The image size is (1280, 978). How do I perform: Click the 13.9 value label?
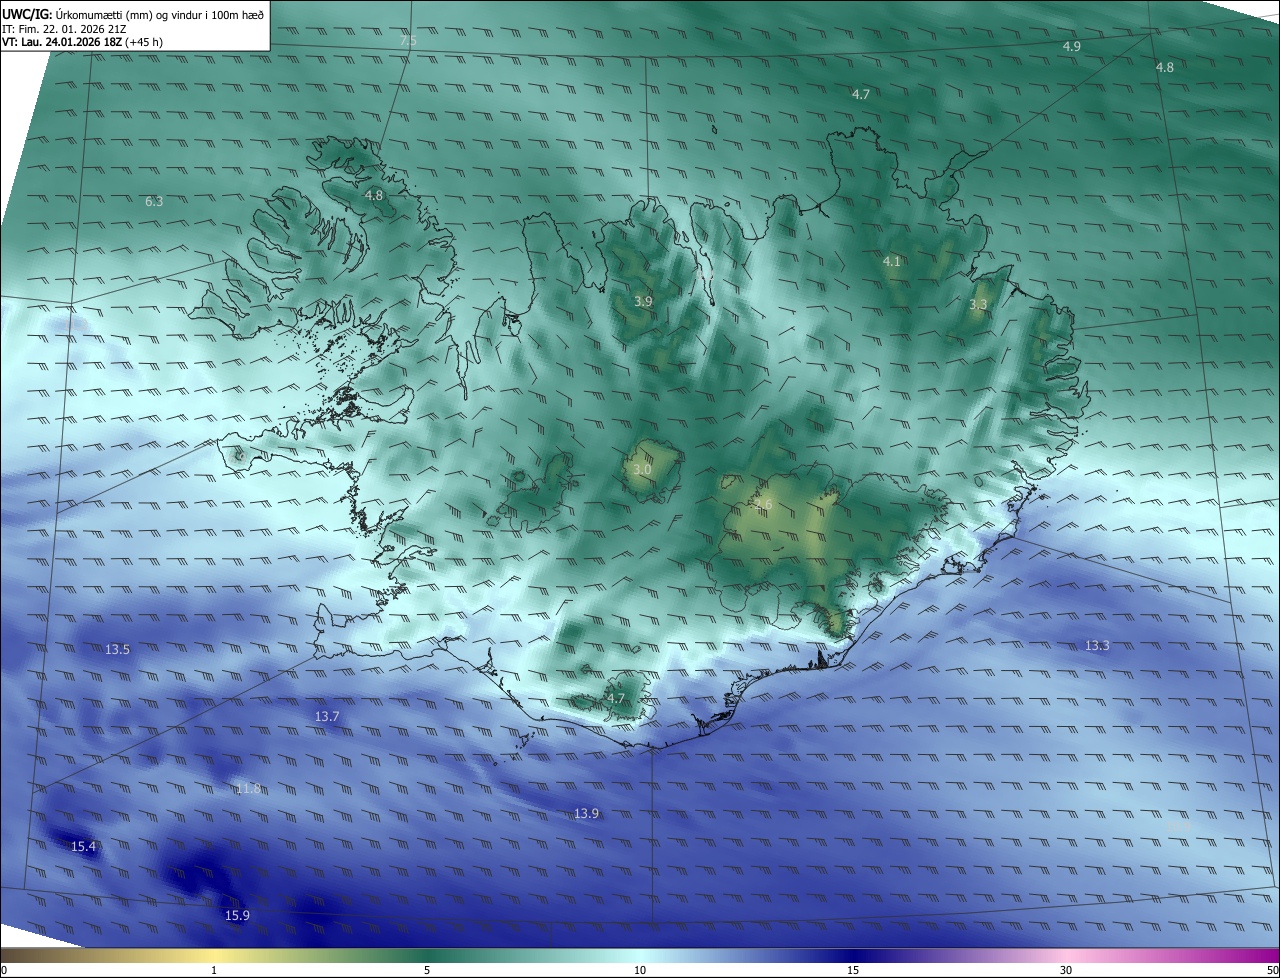[586, 813]
